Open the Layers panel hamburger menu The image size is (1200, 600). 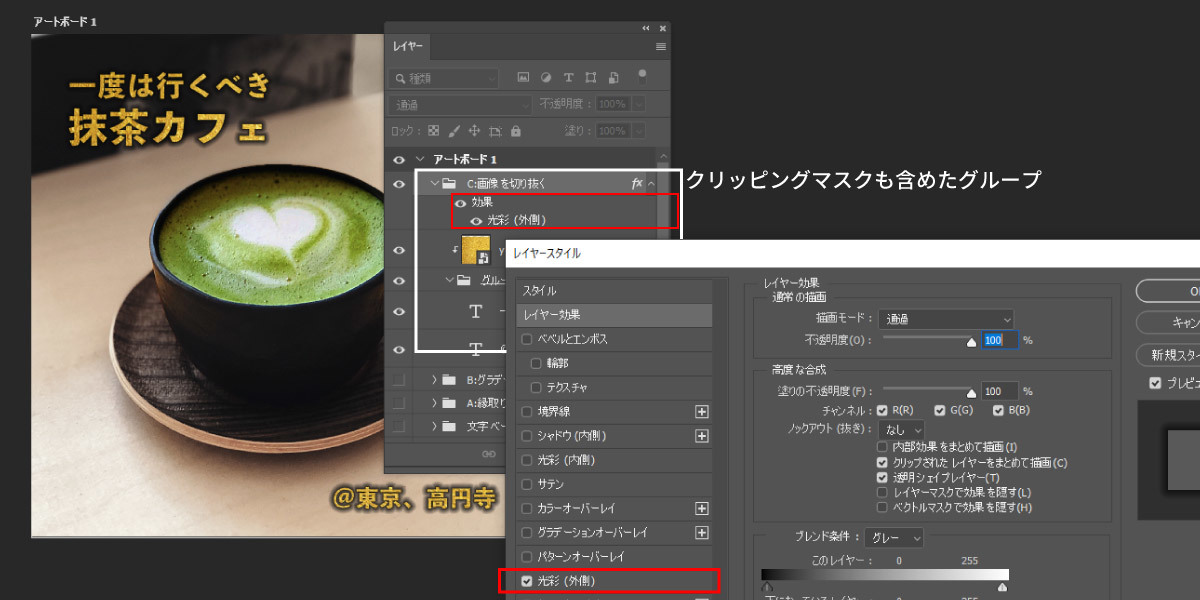661,47
